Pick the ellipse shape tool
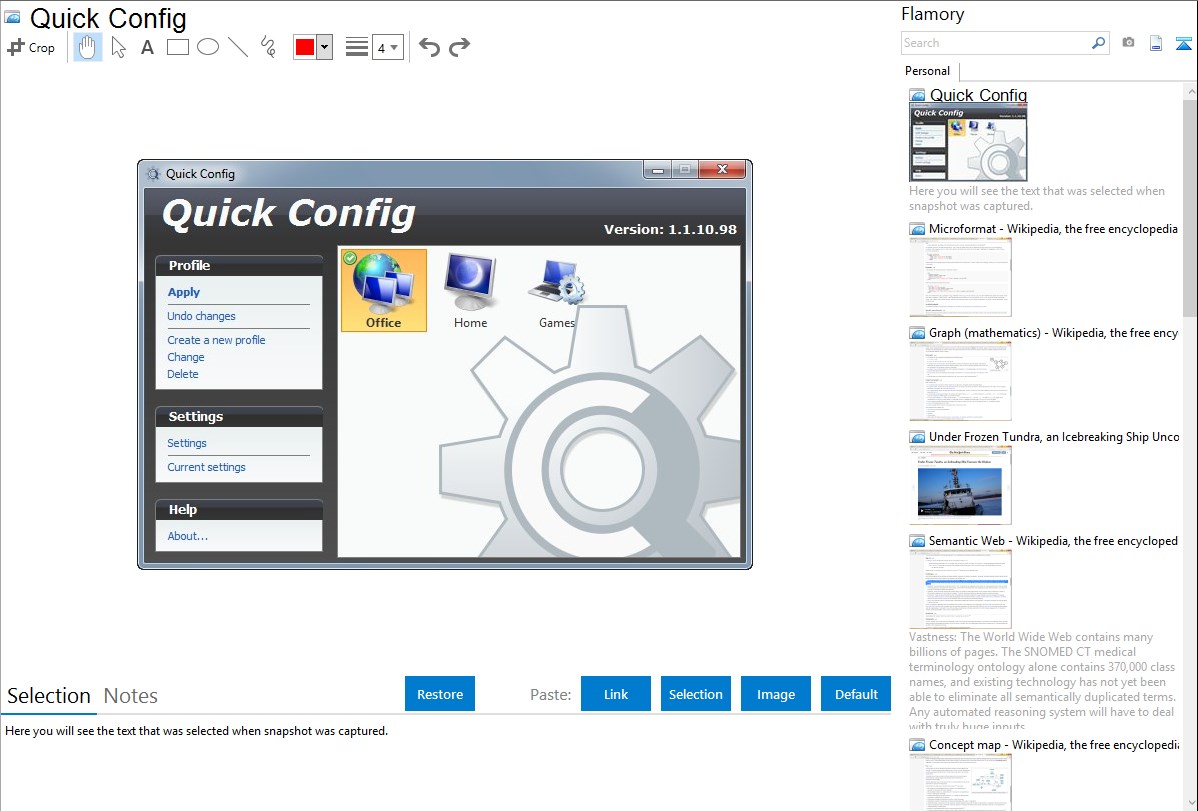The height and width of the screenshot is (811, 1198). [x=207, y=47]
